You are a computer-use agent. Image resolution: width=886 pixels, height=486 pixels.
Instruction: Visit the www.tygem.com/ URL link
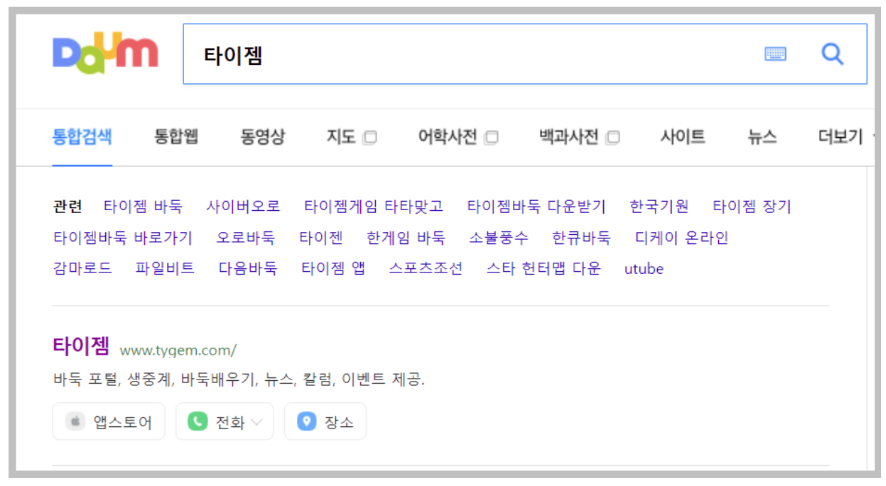point(178,350)
